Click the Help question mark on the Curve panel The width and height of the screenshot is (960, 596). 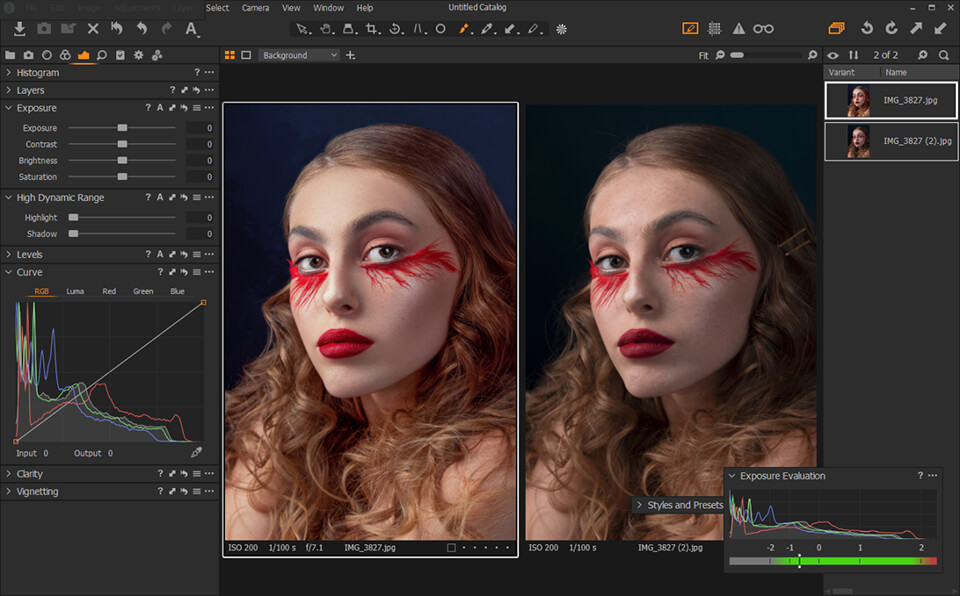[159, 271]
